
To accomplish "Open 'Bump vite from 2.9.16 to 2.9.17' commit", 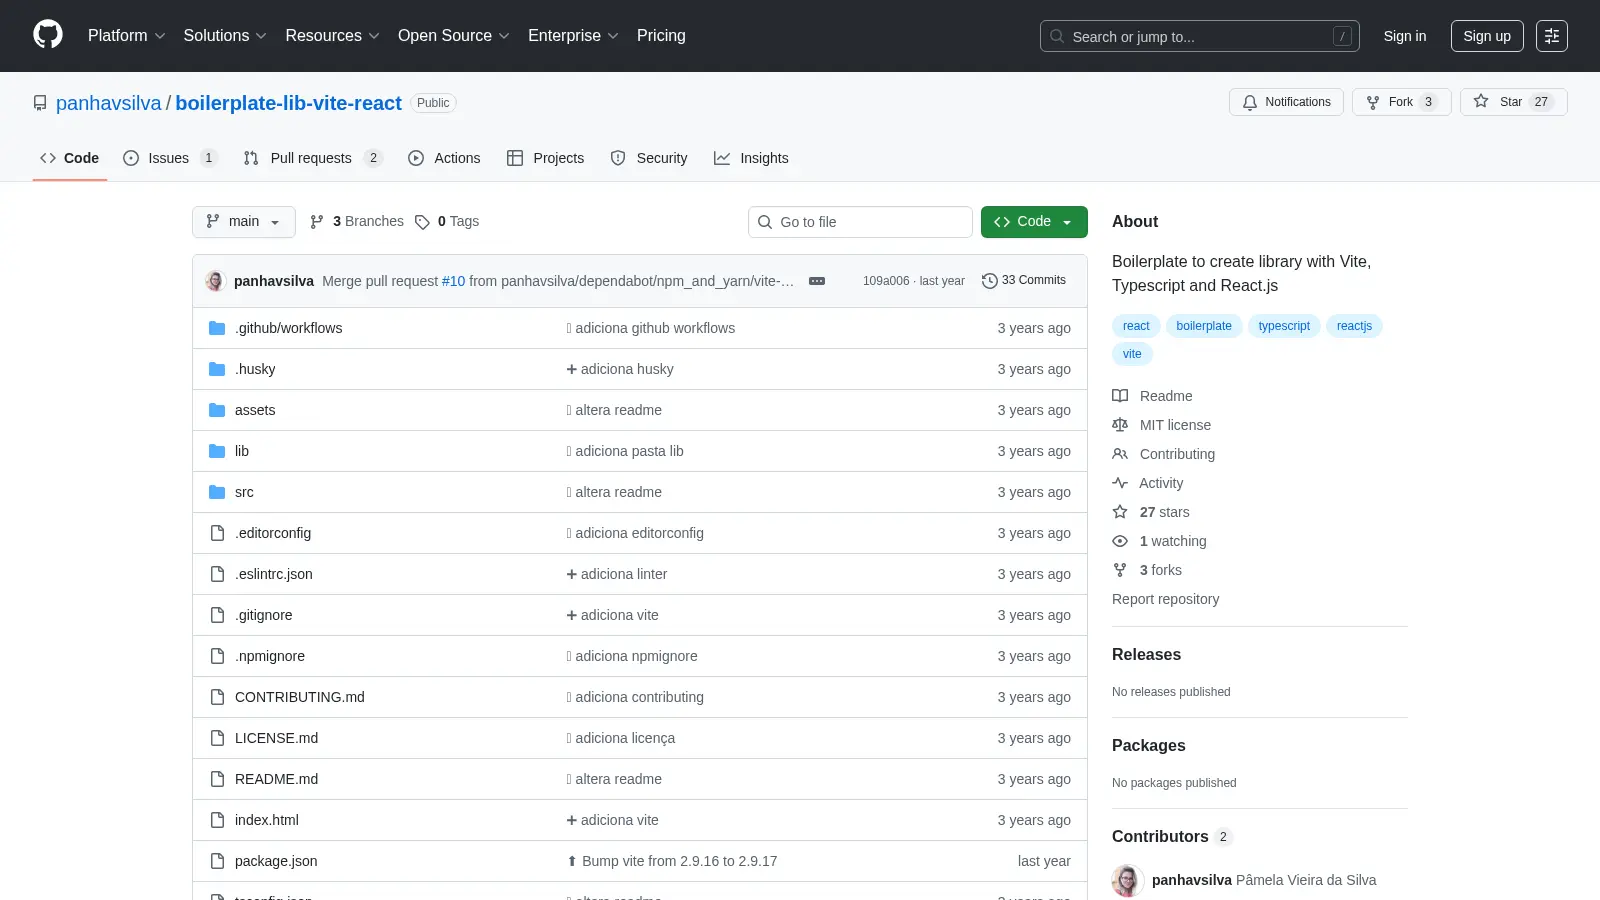I will pyautogui.click(x=672, y=861).
